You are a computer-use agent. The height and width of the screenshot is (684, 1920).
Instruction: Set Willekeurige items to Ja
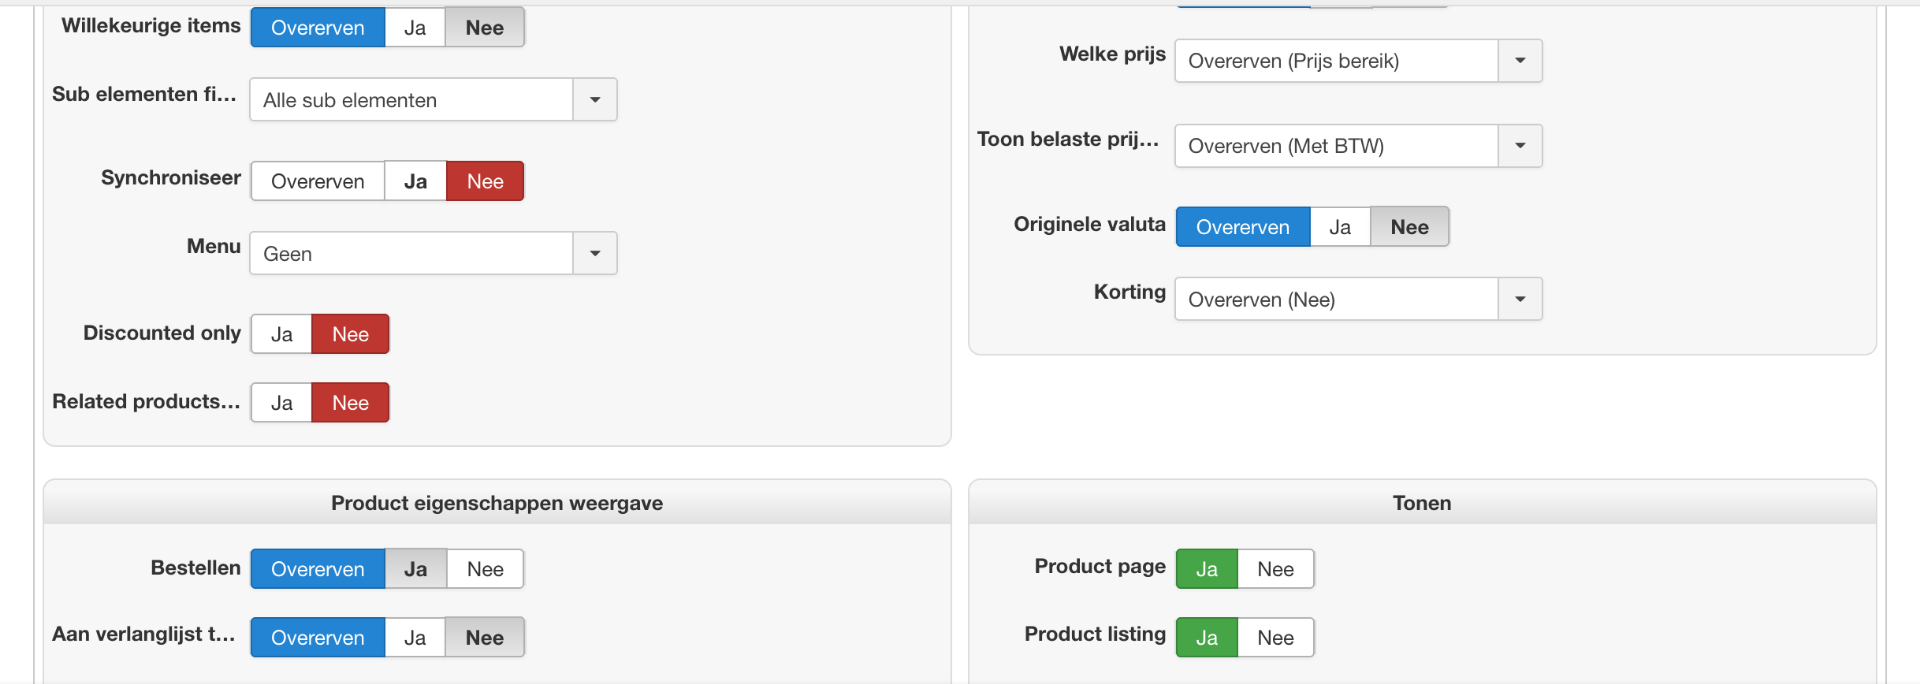click(415, 28)
